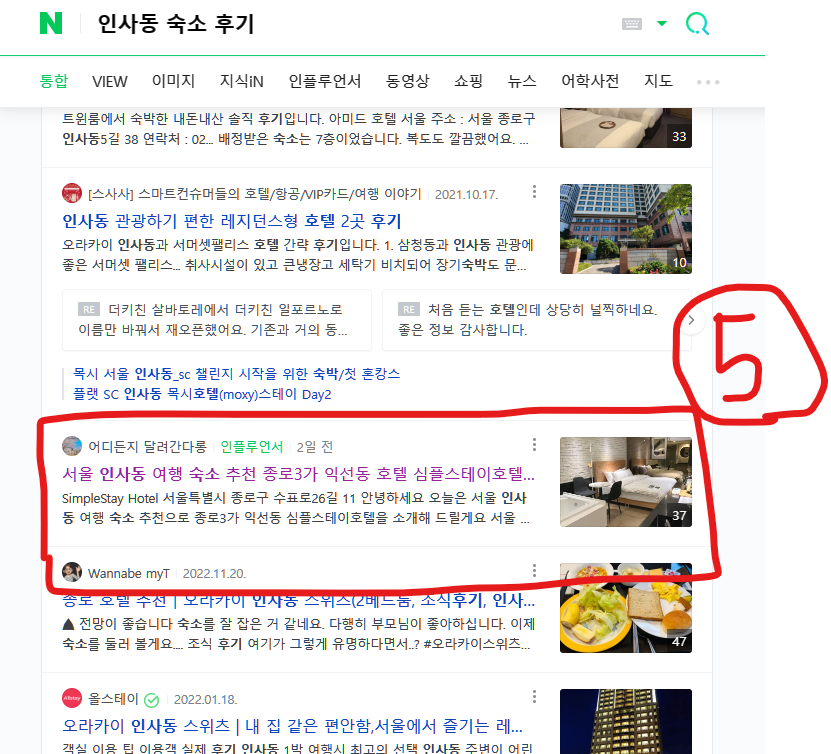Open the options menu for Wannabe myT post
Image resolution: width=831 pixels, height=754 pixels.
click(534, 571)
